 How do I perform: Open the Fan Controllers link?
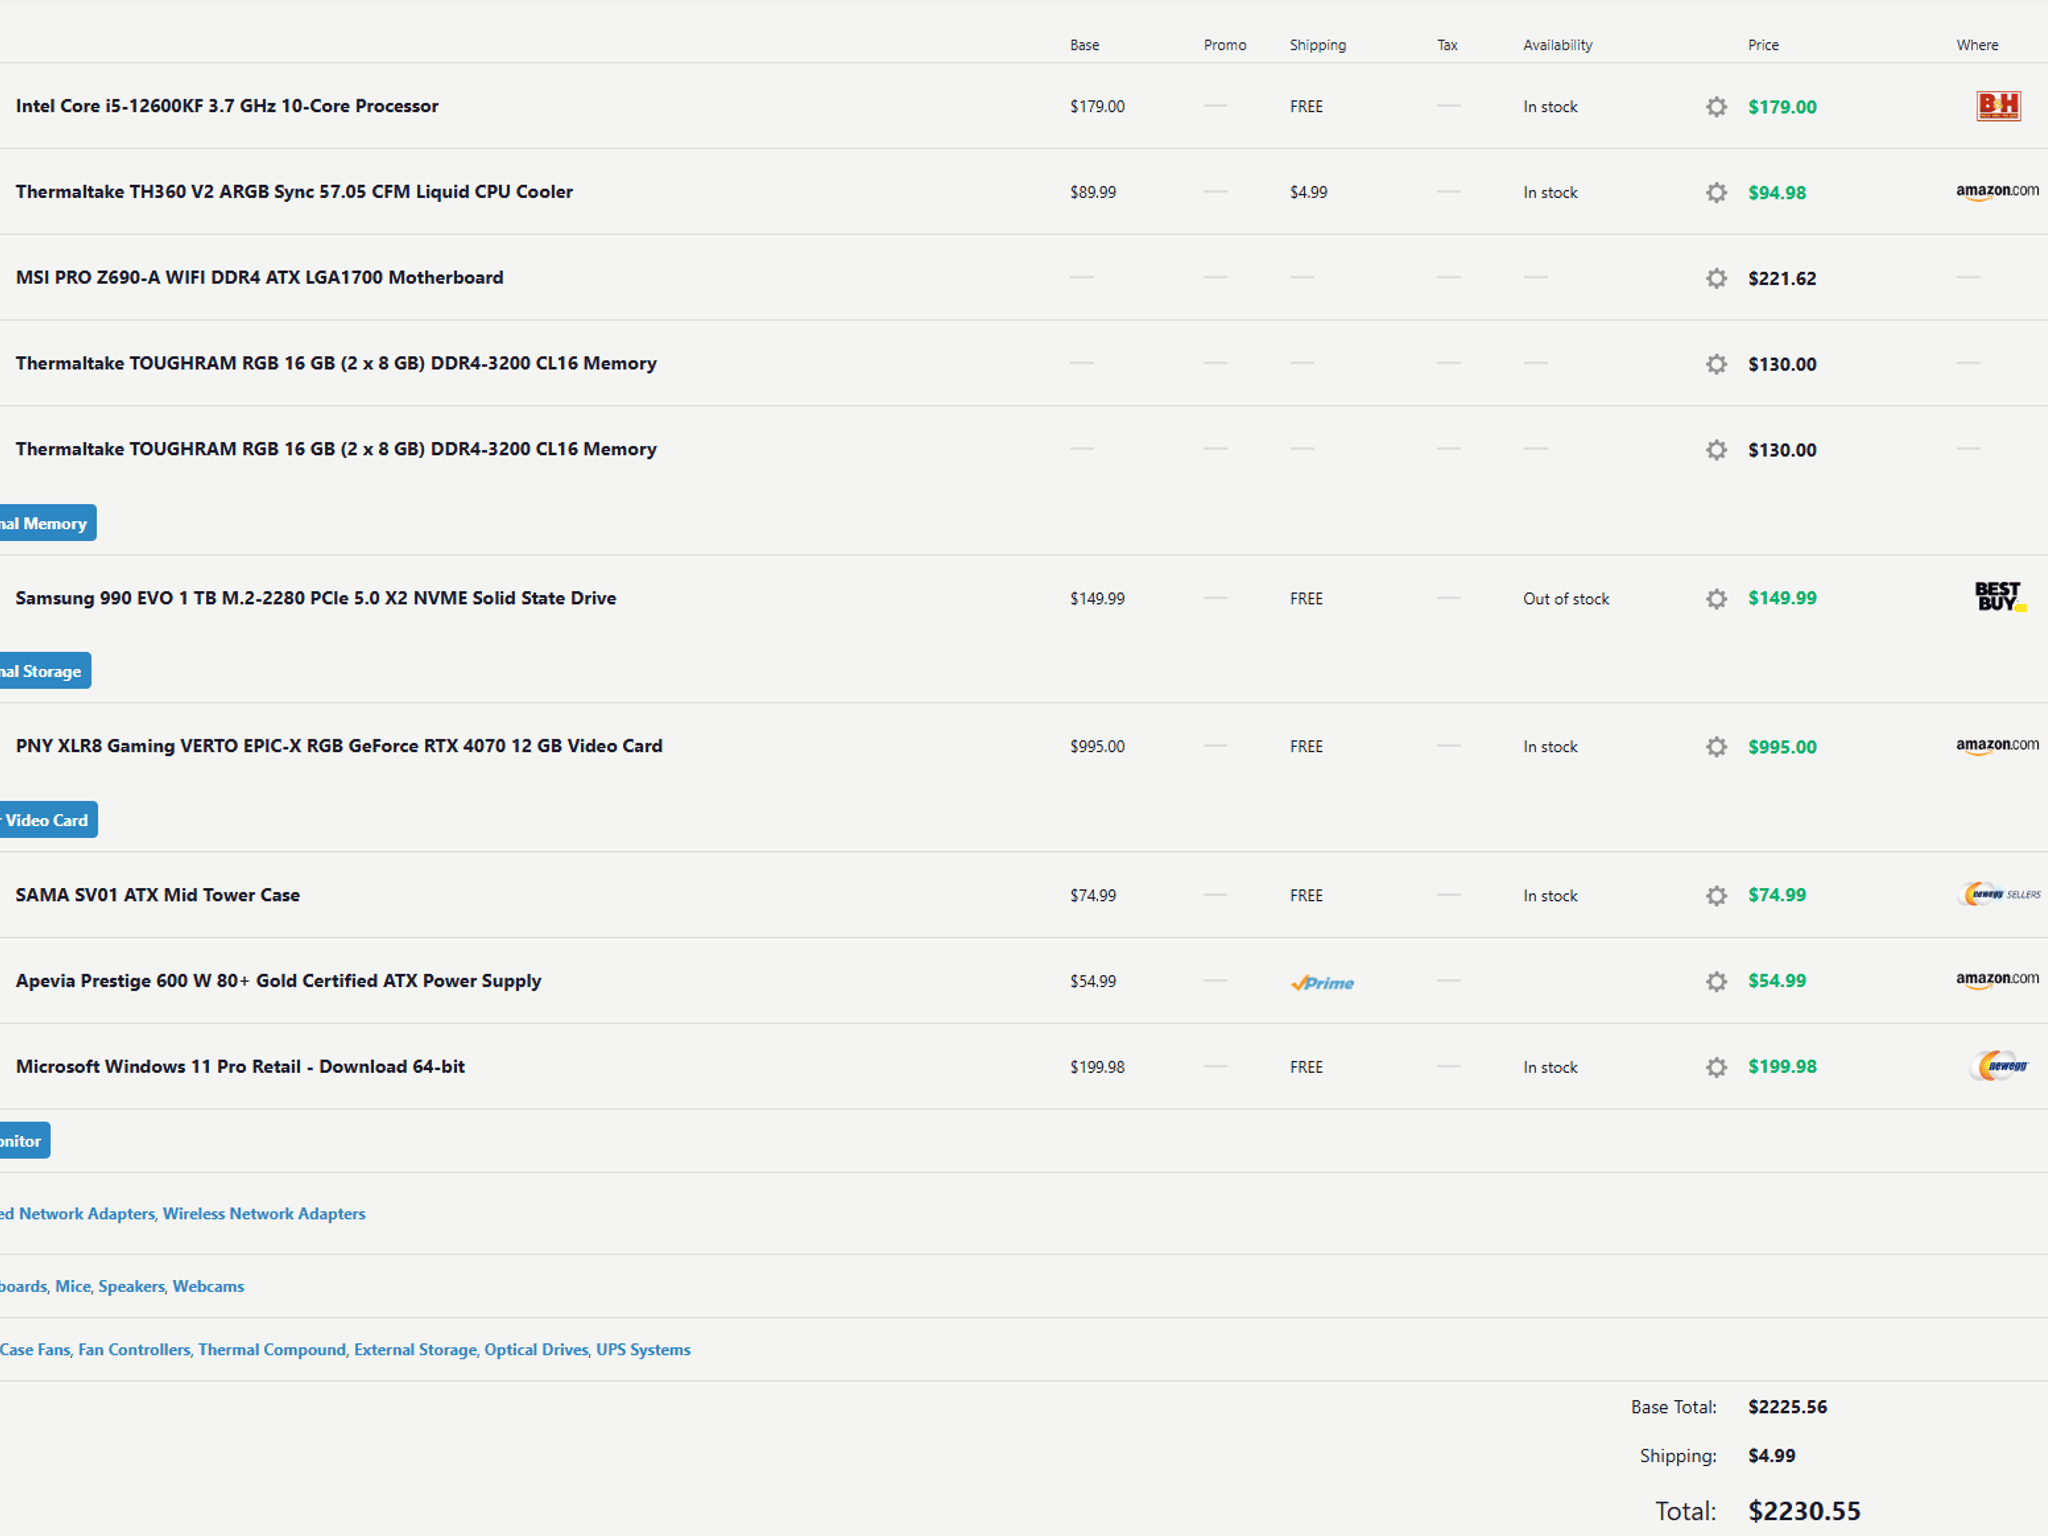134,1350
